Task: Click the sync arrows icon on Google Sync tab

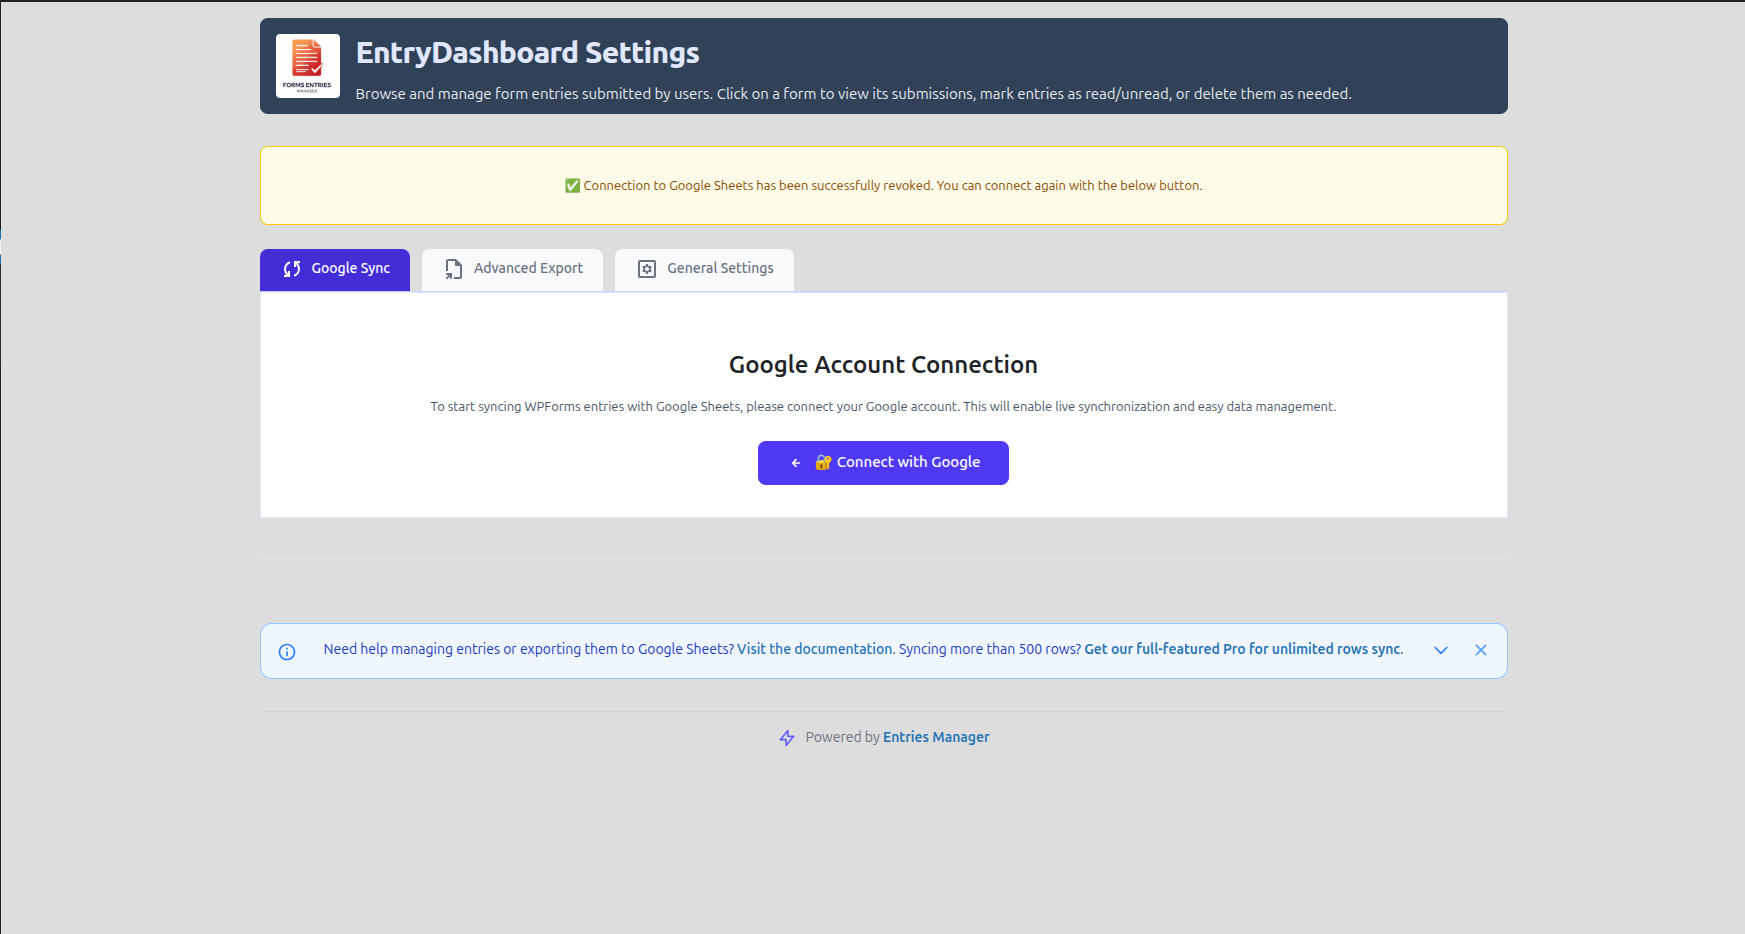Action: pos(292,268)
